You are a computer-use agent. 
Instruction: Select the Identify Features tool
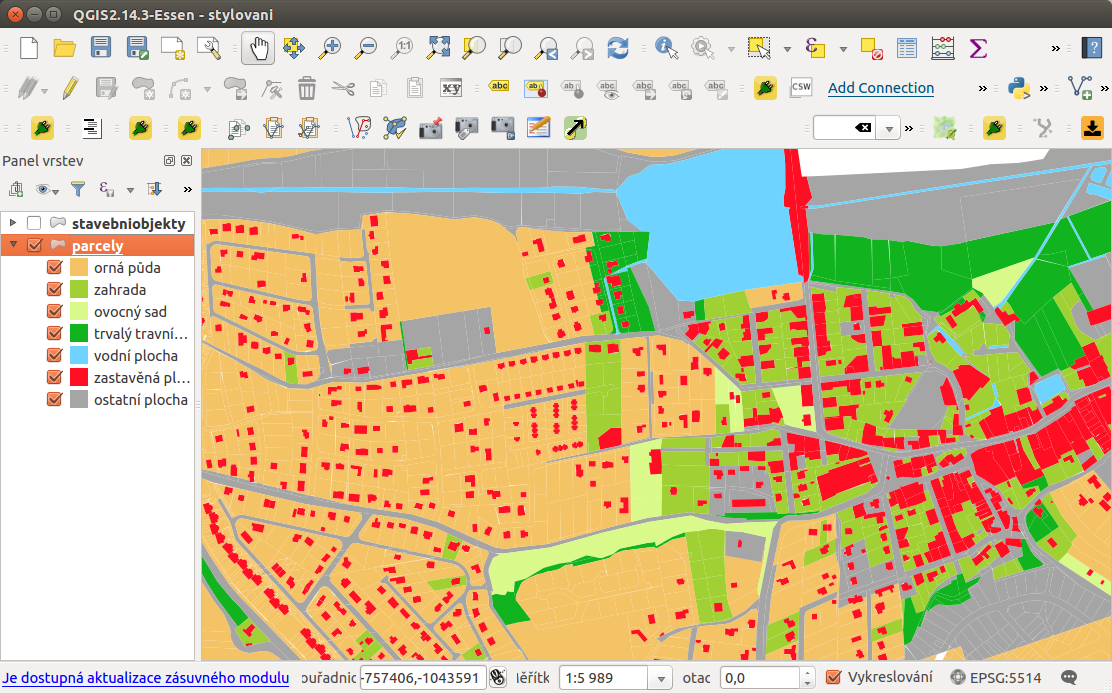pyautogui.click(x=666, y=48)
